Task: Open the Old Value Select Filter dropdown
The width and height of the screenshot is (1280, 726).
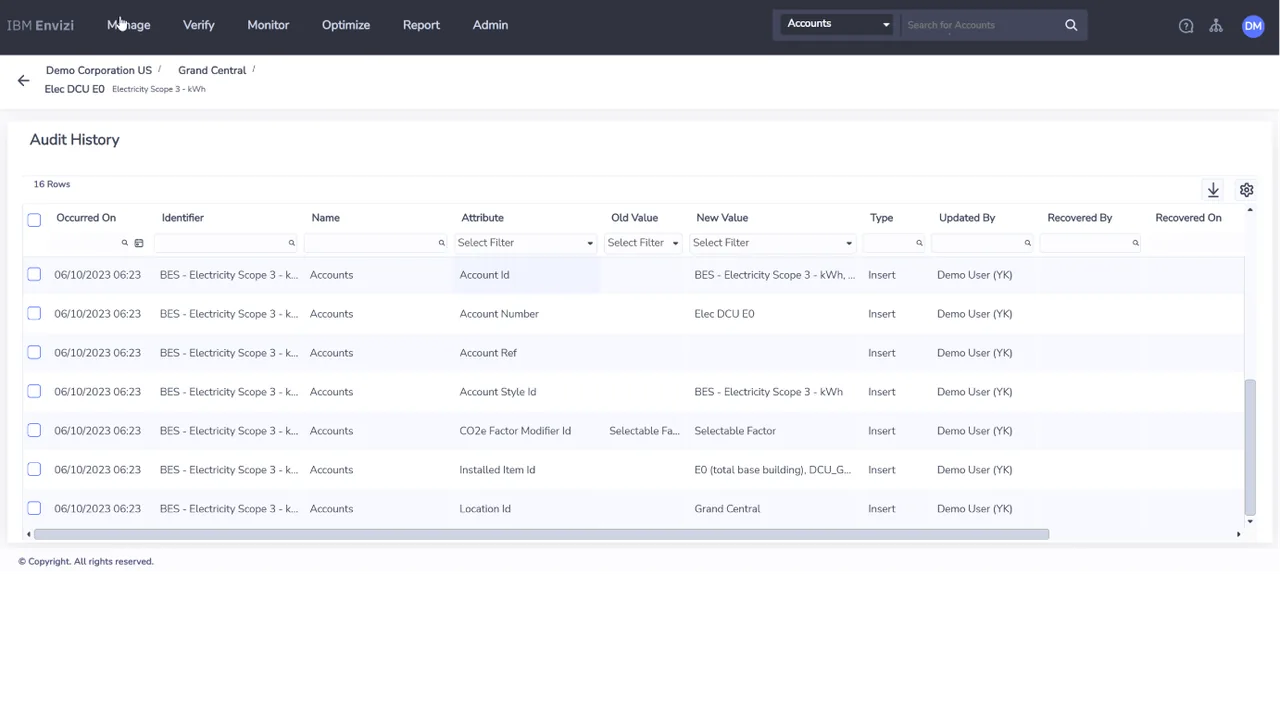Action: pyautogui.click(x=643, y=243)
